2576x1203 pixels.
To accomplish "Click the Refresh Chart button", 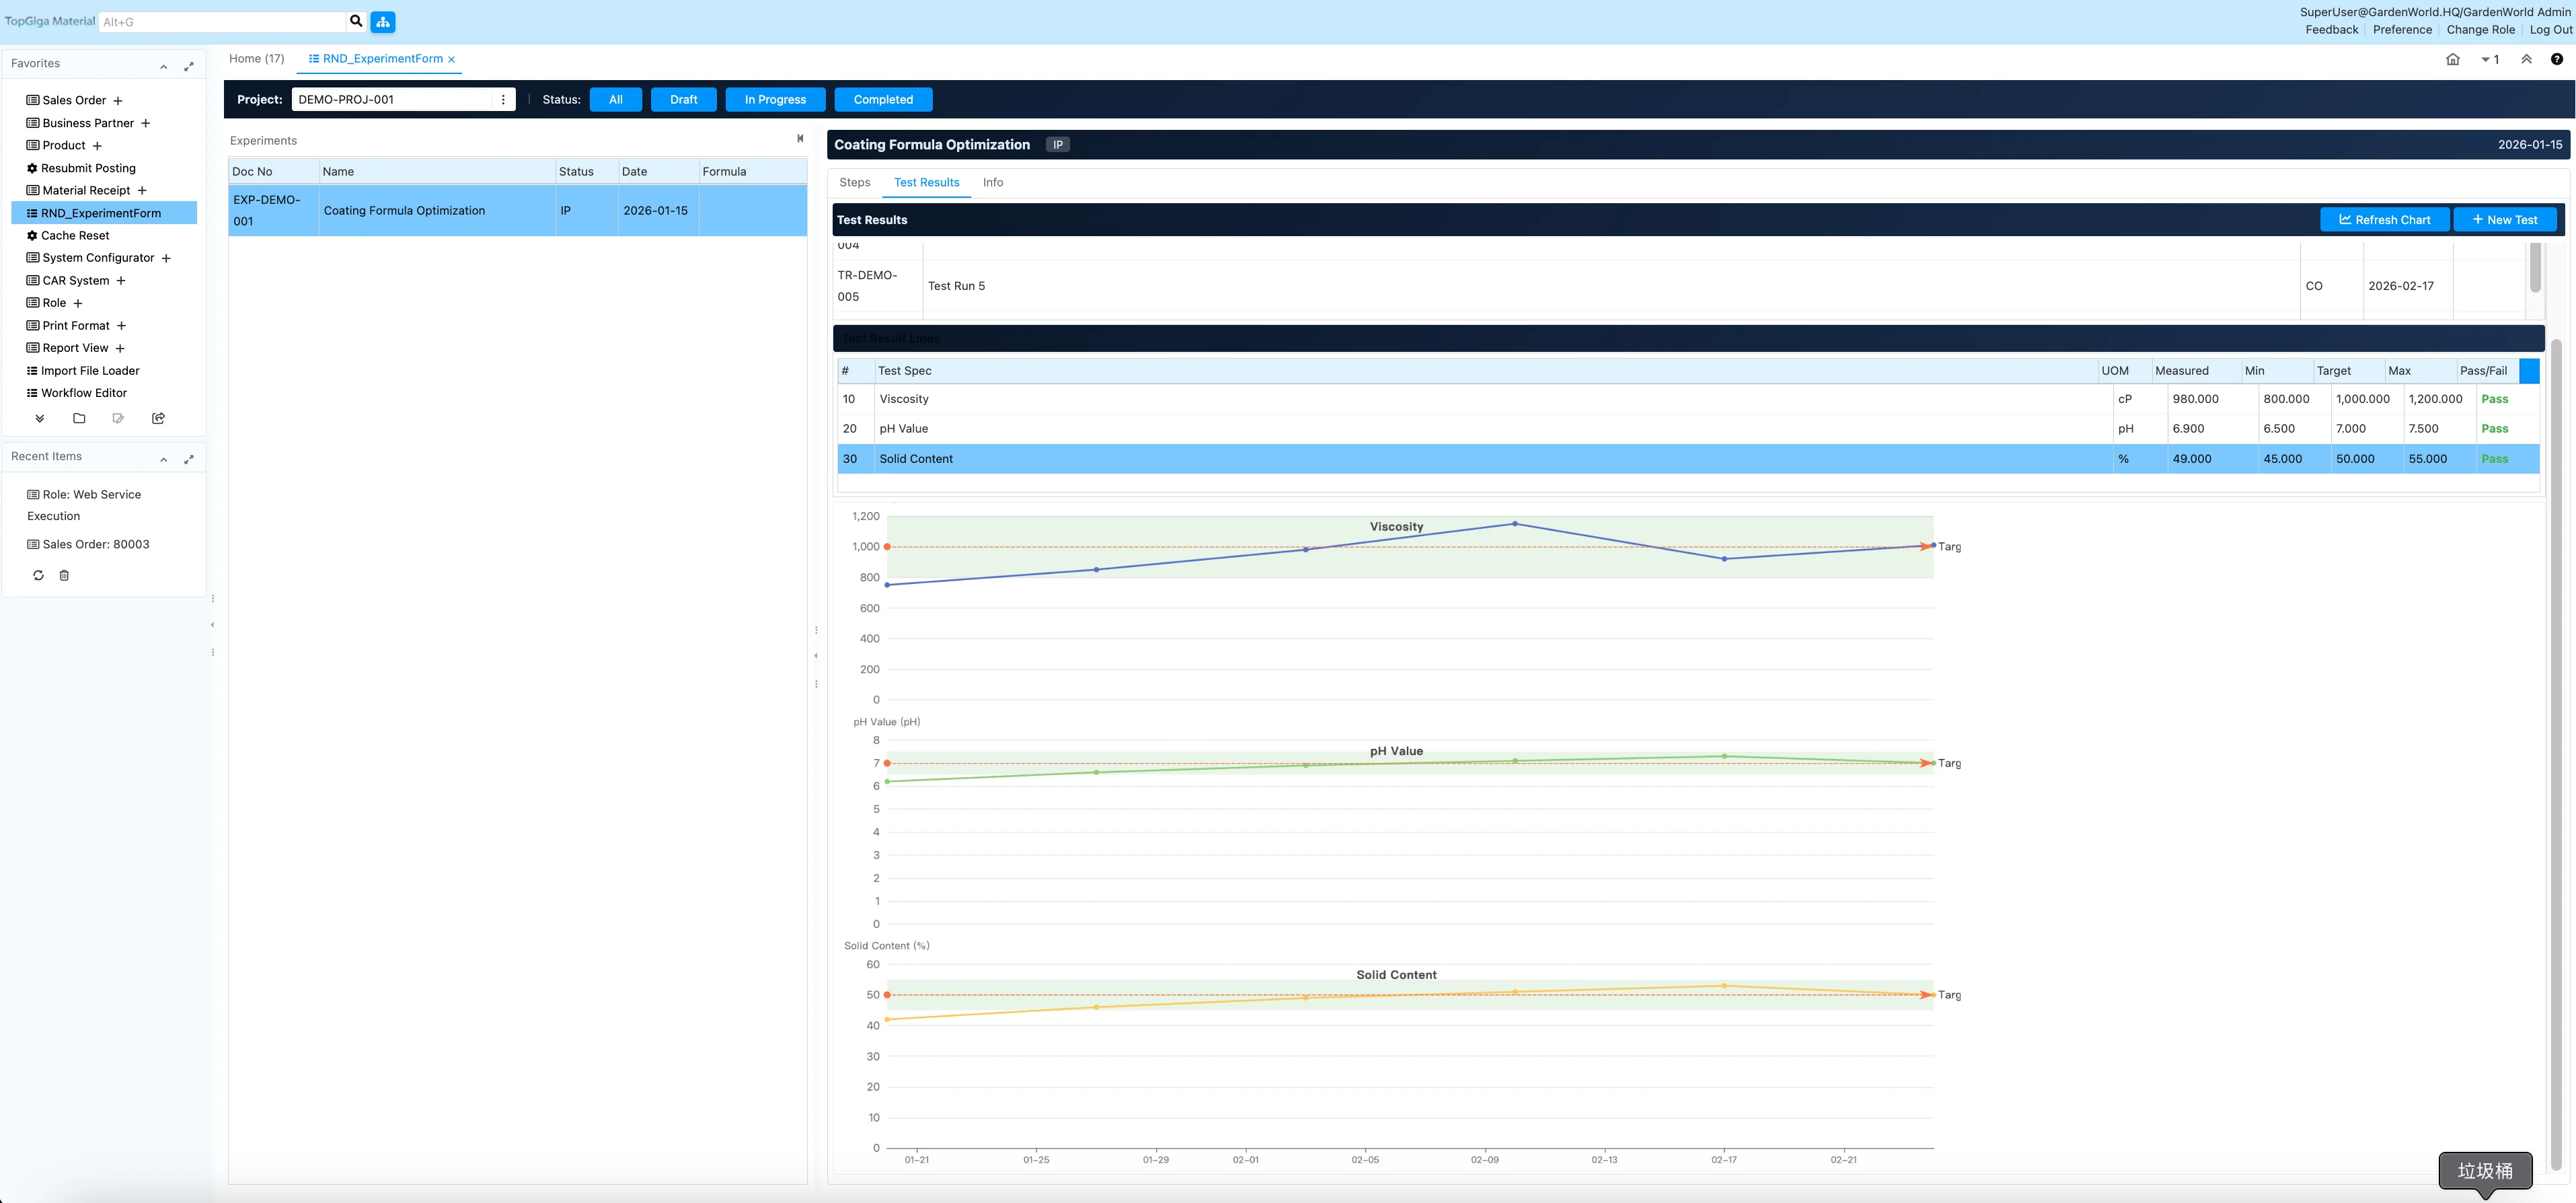I will click(2384, 220).
